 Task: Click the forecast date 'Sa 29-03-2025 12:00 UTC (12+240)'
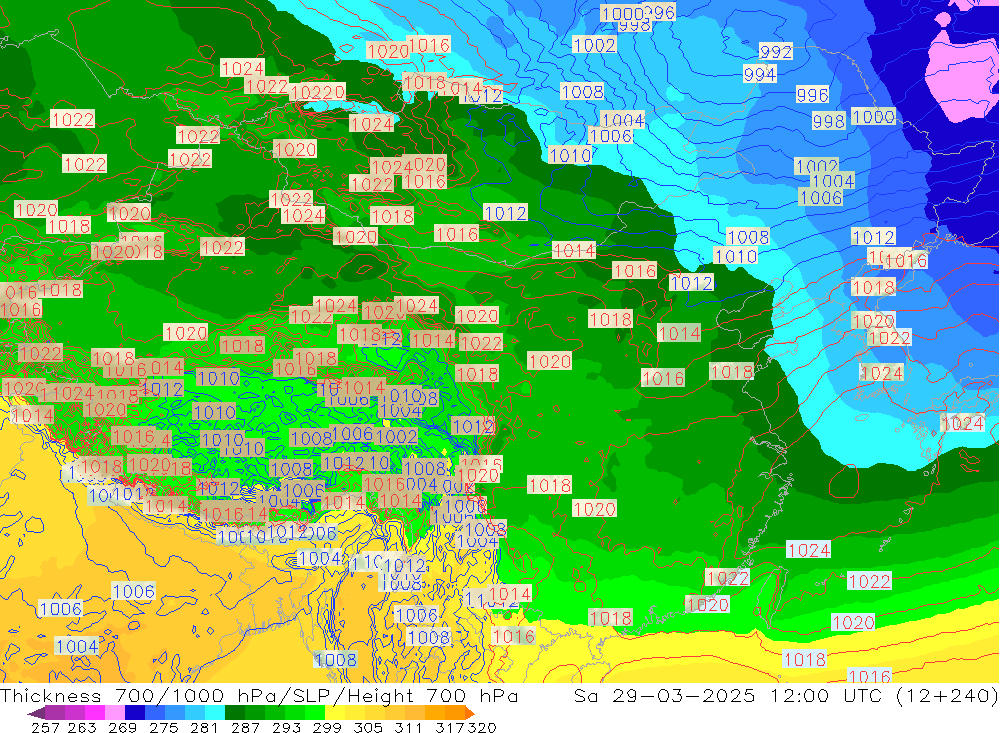(x=786, y=695)
